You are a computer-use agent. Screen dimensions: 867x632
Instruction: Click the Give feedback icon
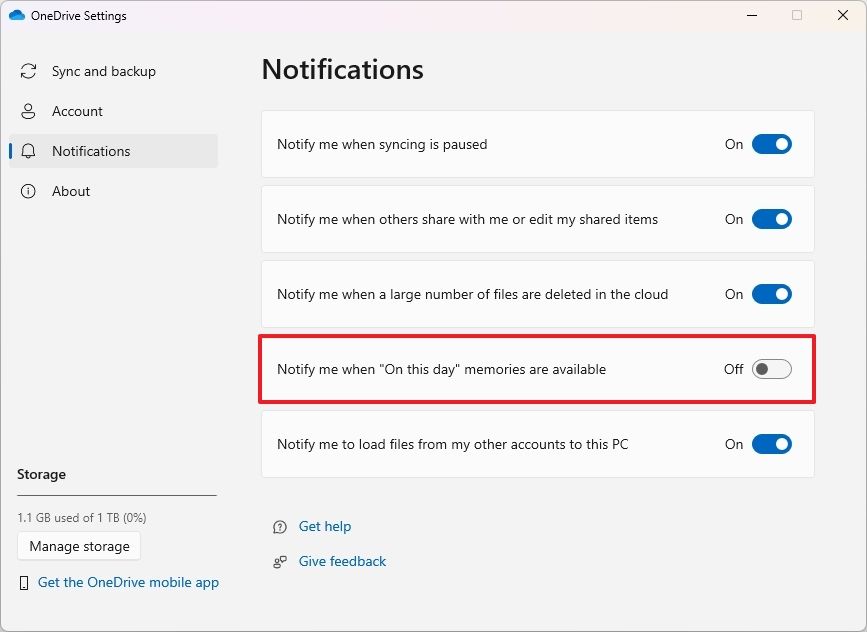tap(280, 561)
